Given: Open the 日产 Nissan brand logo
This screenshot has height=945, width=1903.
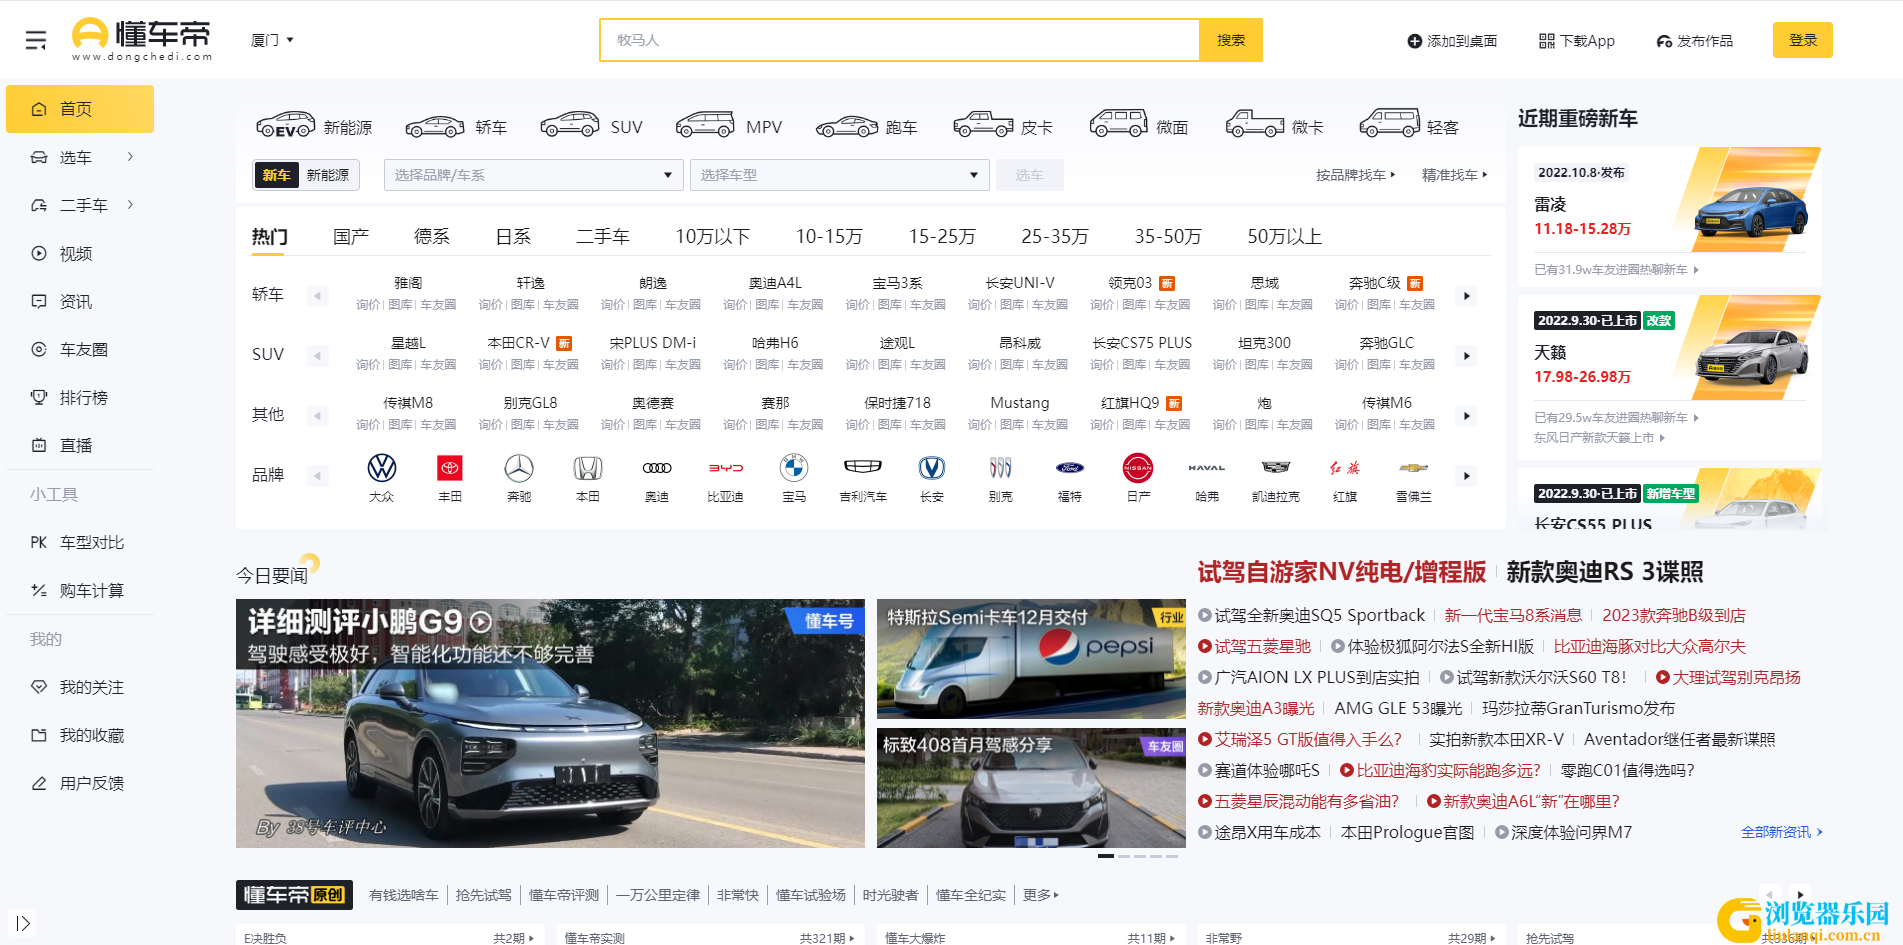Looking at the screenshot, I should (1138, 467).
